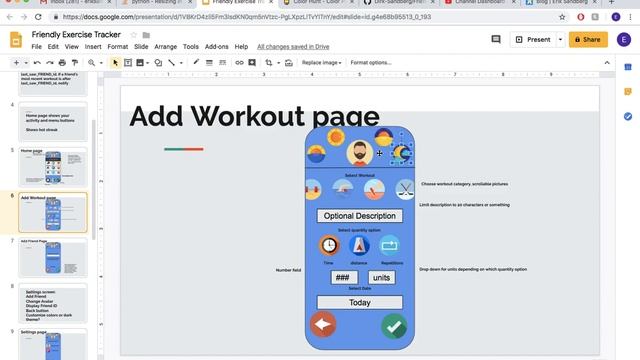Open the line type dropdown arrow
Viewport: 640px width, 360px height.
[181, 63]
